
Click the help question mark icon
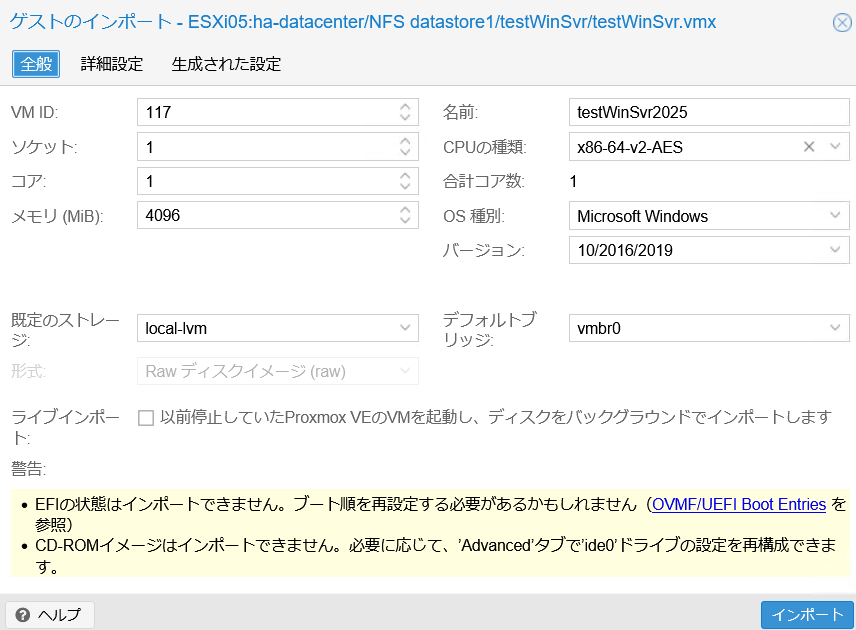23,614
